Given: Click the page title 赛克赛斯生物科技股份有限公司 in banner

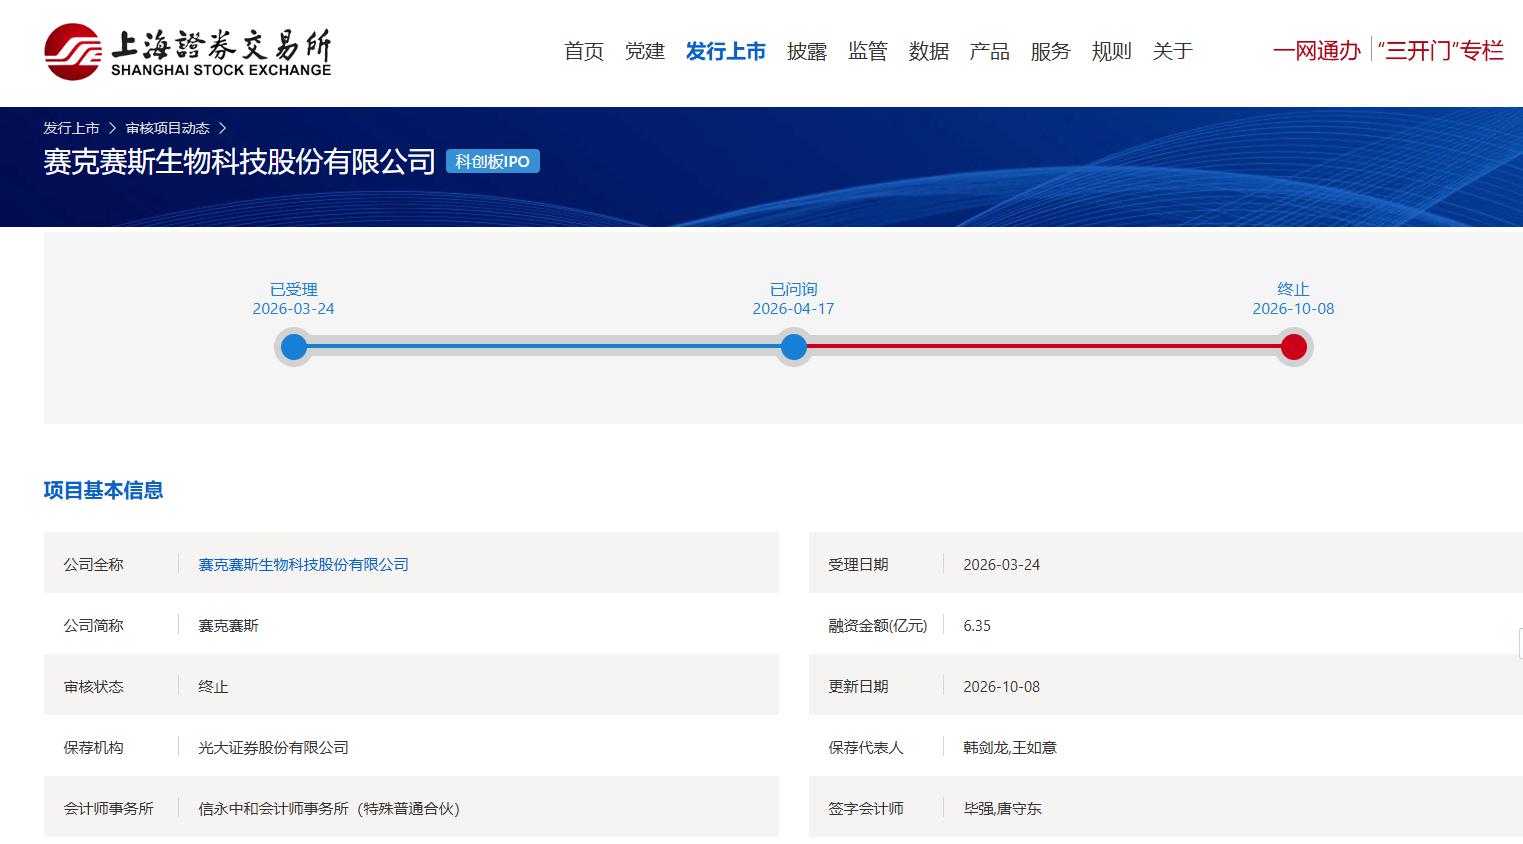Looking at the screenshot, I should tap(240, 162).
